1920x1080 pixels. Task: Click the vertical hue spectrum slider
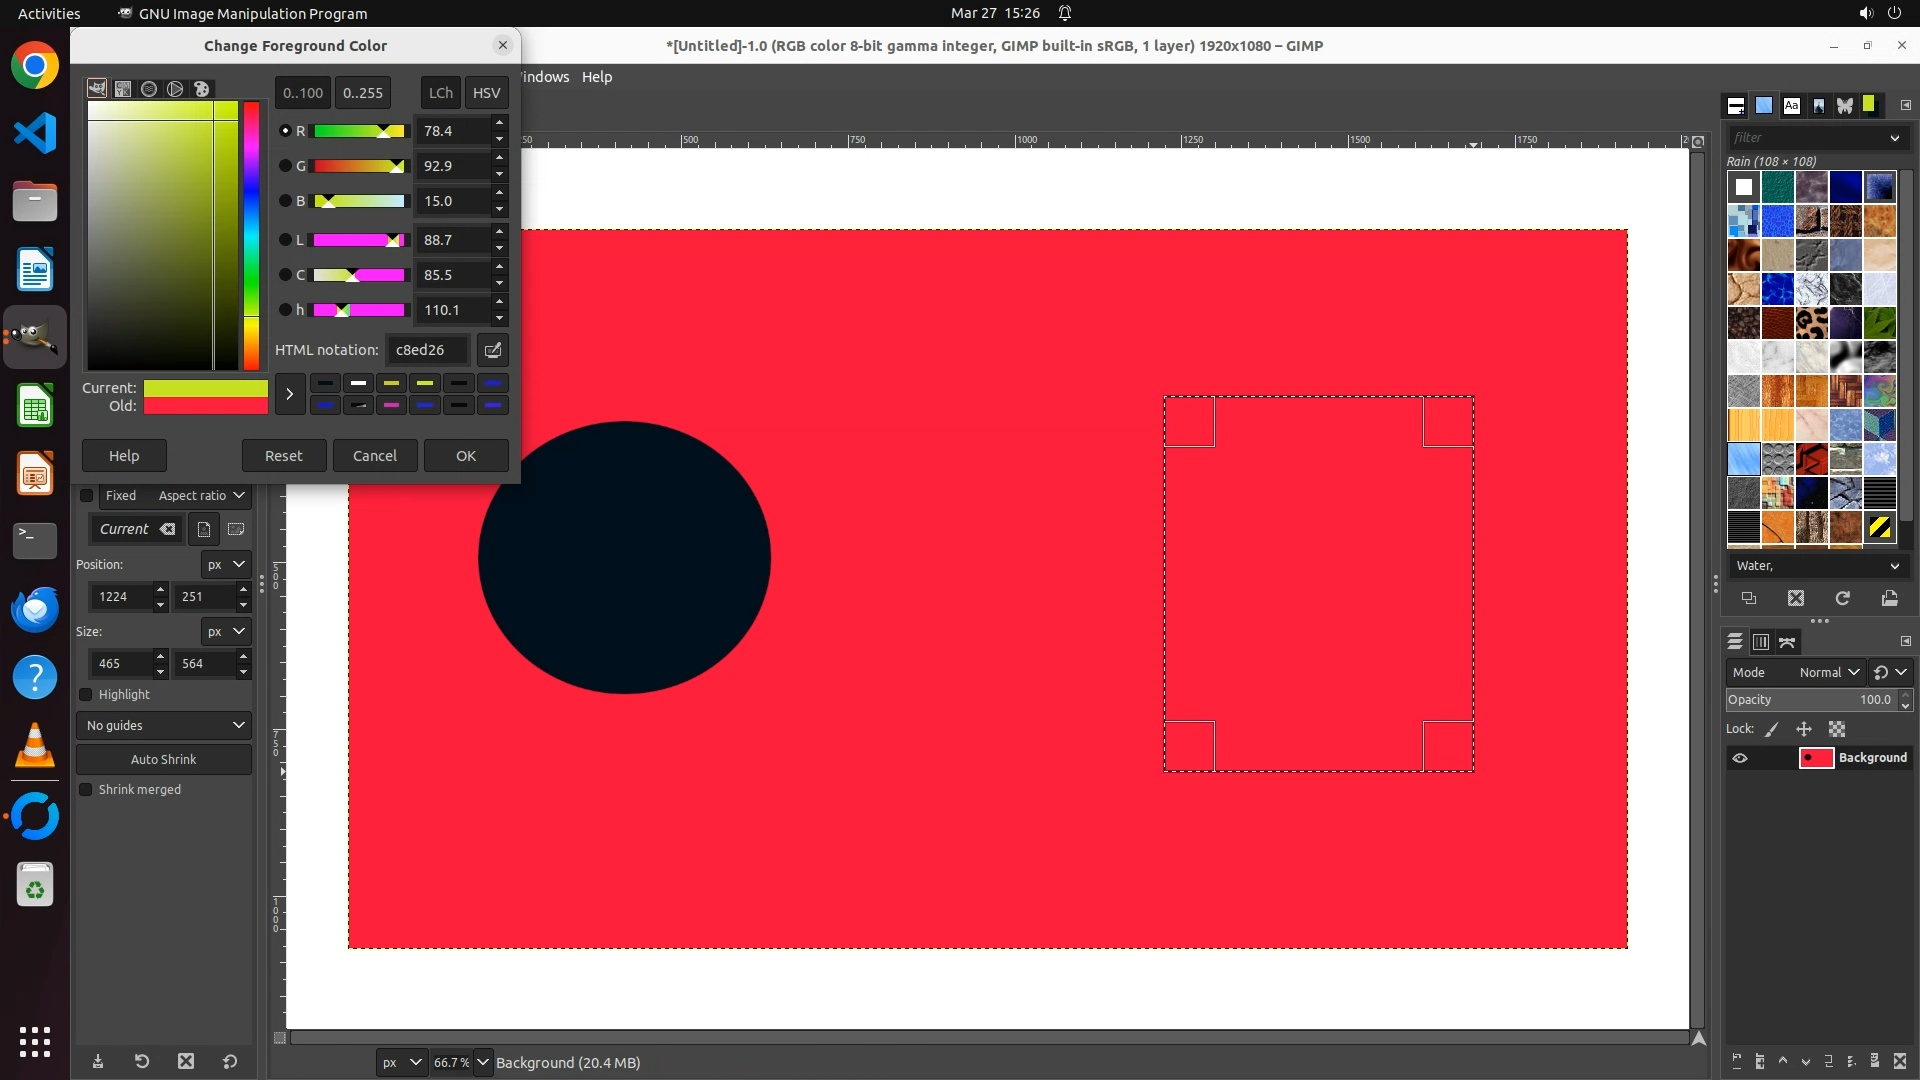coord(251,235)
